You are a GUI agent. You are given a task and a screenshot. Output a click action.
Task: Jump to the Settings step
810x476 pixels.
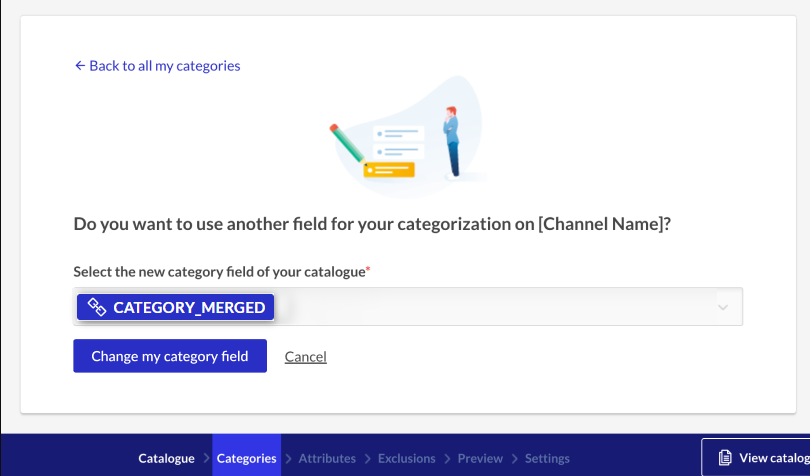pos(547,458)
